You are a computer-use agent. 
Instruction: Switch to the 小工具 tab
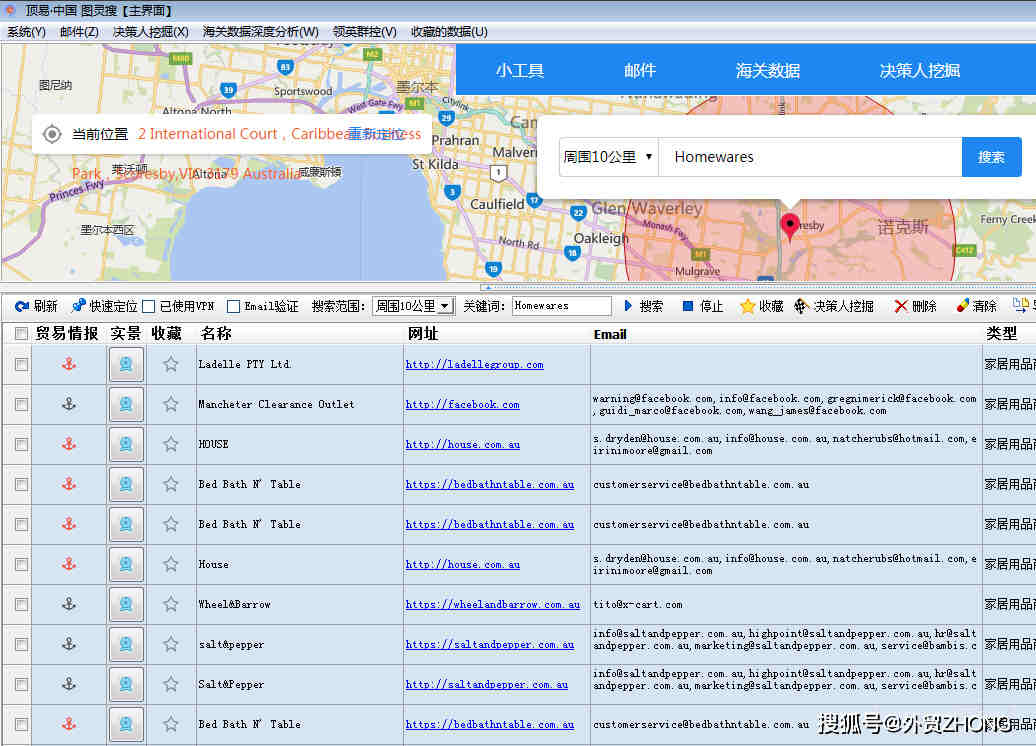point(520,71)
